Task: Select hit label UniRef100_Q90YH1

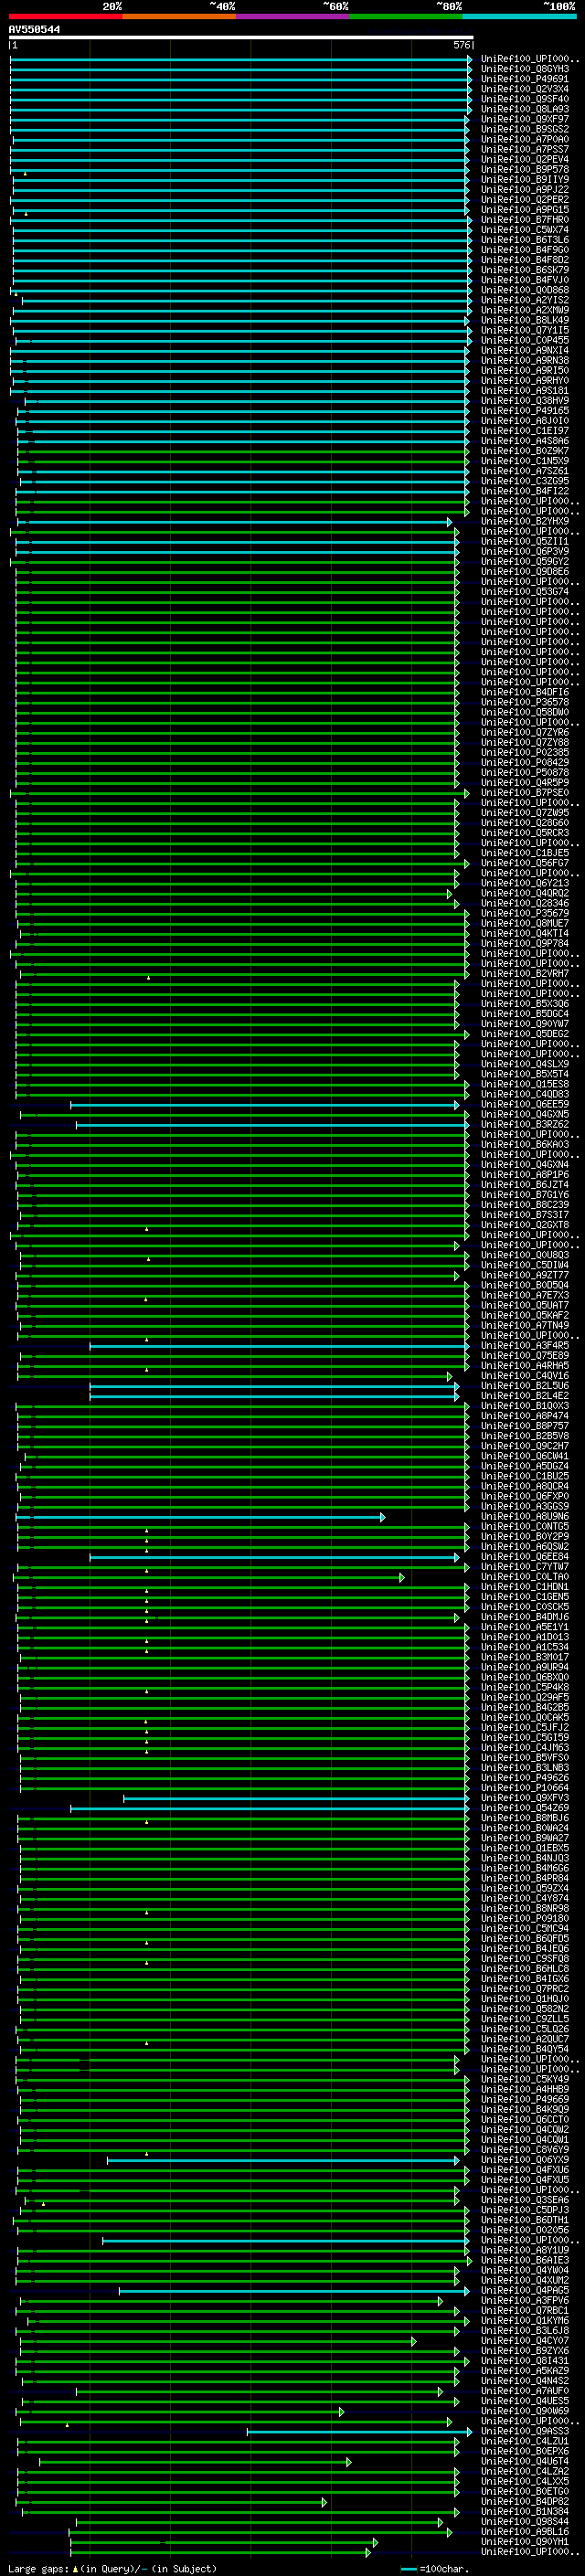Action: click(525, 2541)
